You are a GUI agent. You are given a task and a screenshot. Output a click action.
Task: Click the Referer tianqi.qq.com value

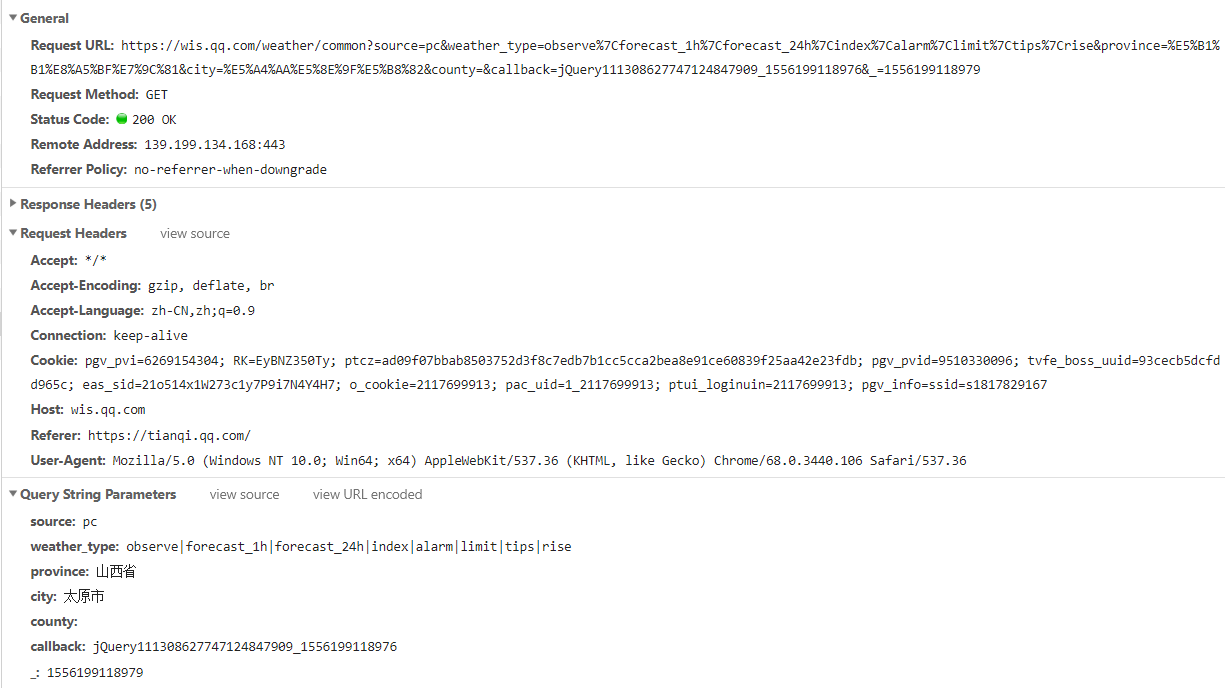tap(169, 436)
